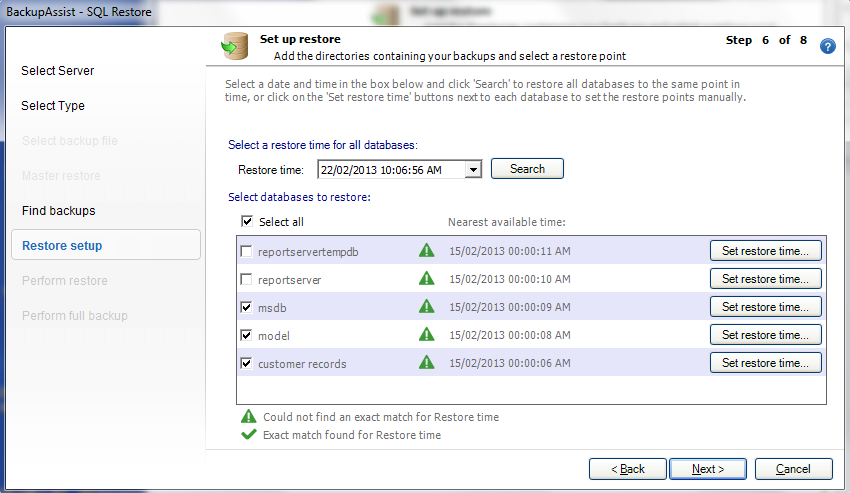Set restore time for reportservertempdb
Screen dimensions: 850x493
click(x=765, y=251)
